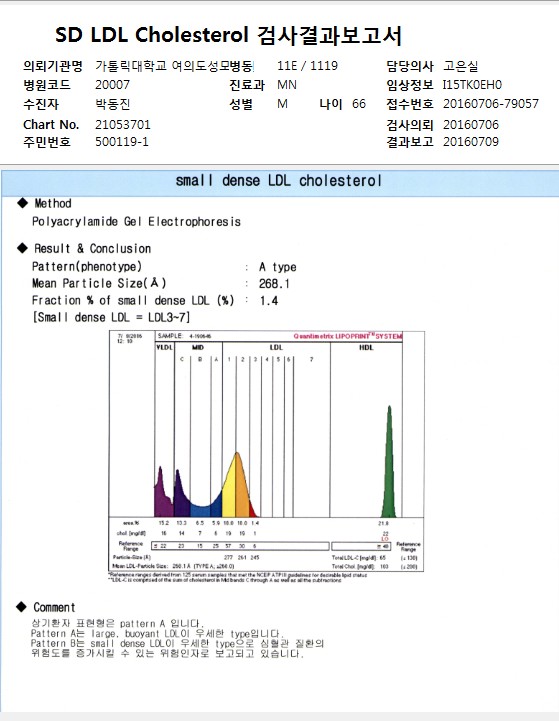Click the Mean Particle Size value 268.1
The image size is (559, 721).
tap(274, 284)
